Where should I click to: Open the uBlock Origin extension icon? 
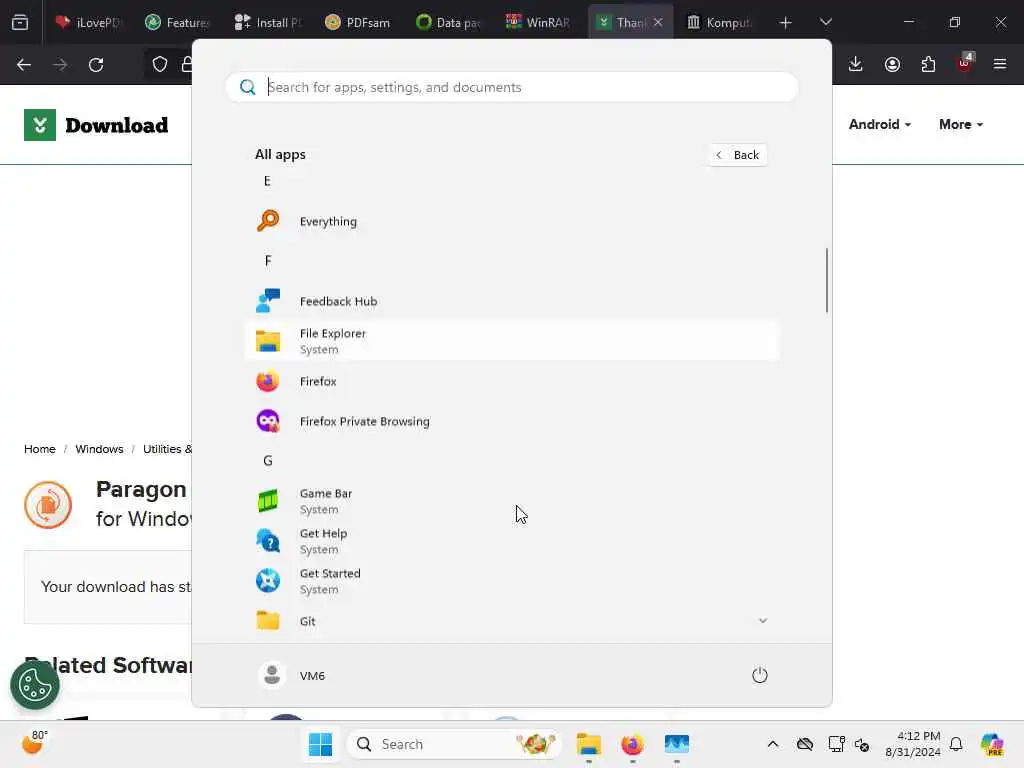tap(965, 63)
